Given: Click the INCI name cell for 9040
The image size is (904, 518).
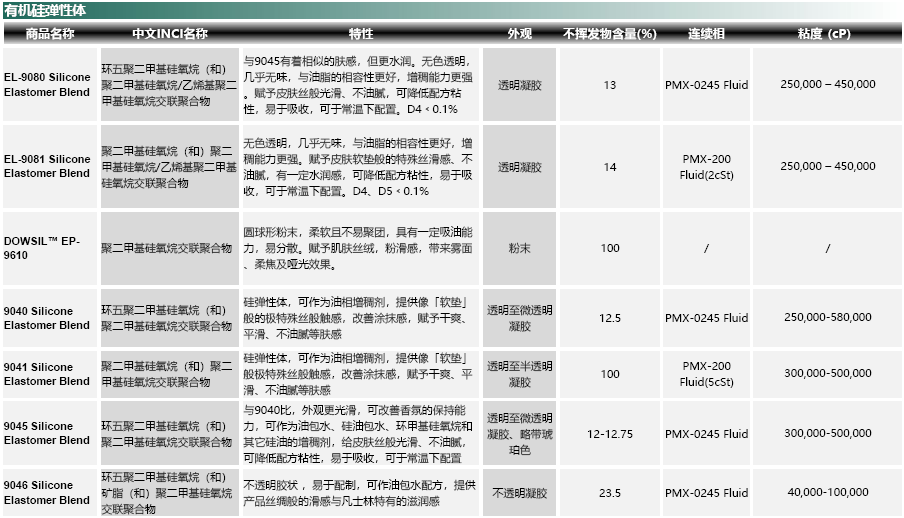Looking at the screenshot, I should point(170,318).
